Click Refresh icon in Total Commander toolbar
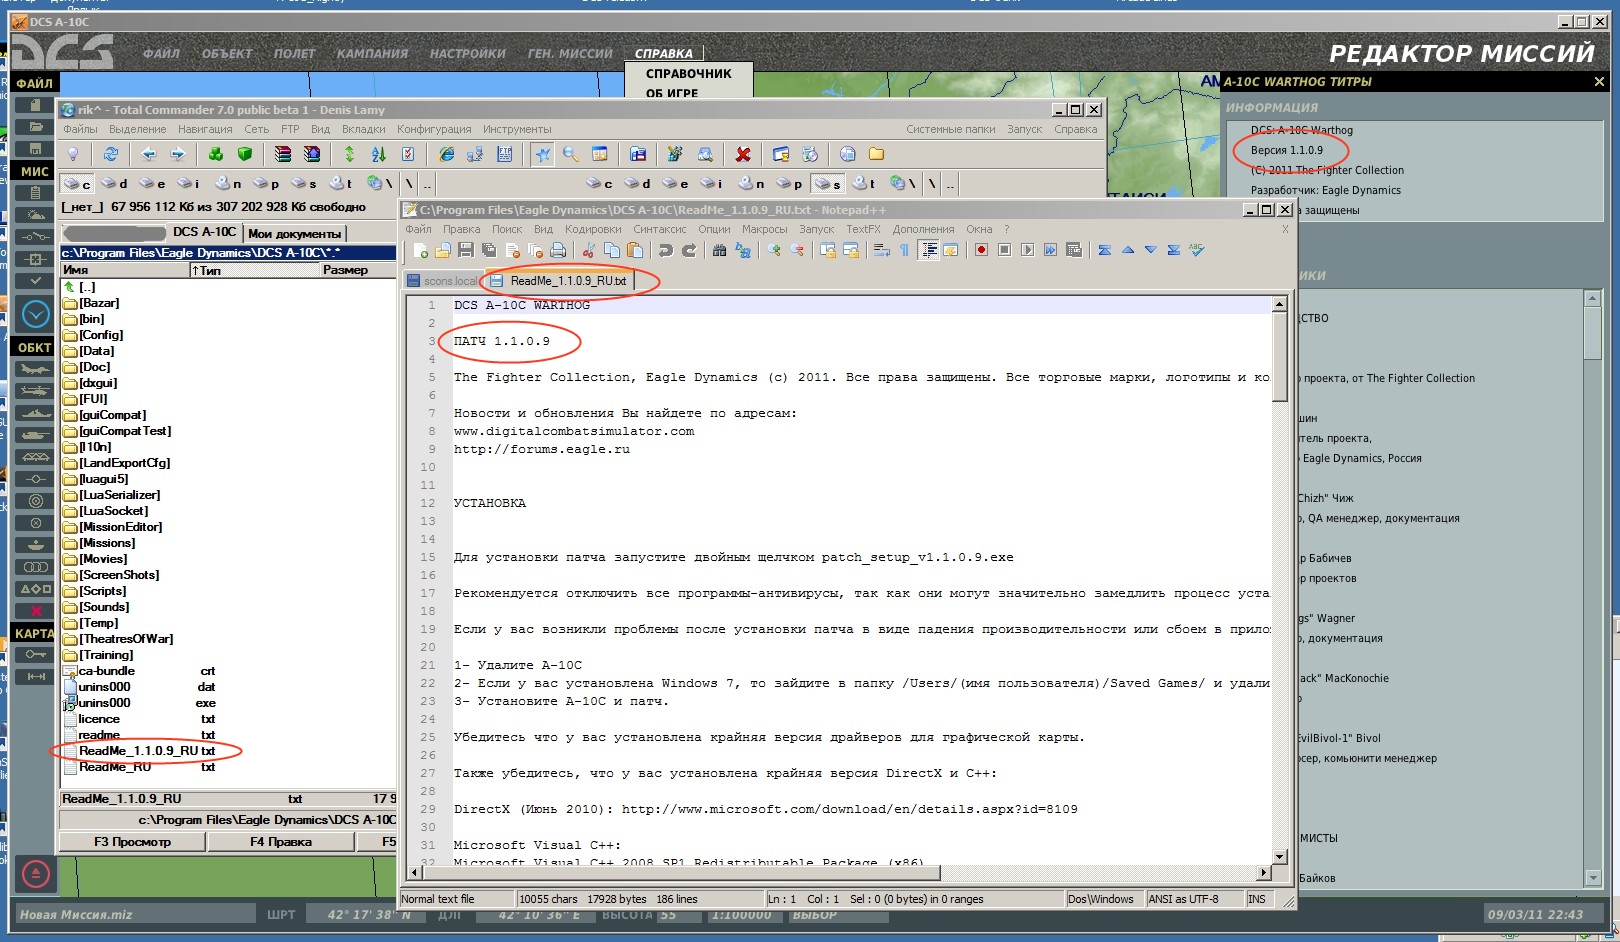 pos(111,154)
